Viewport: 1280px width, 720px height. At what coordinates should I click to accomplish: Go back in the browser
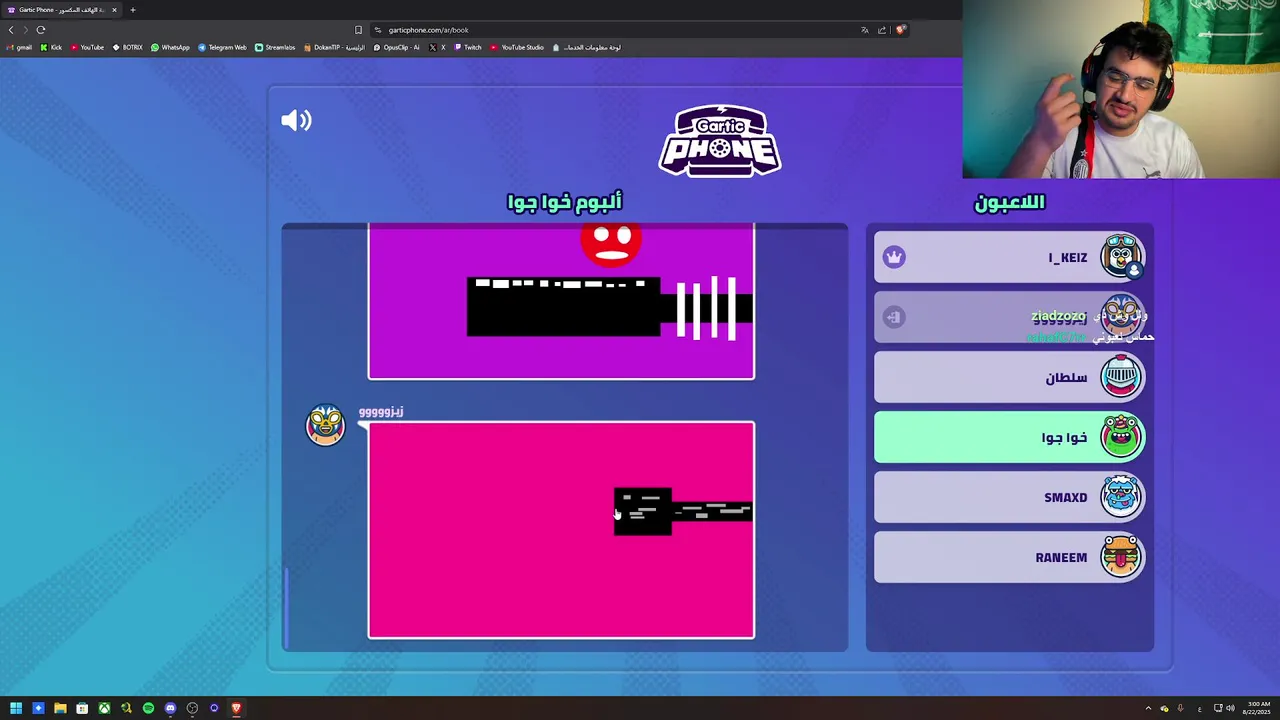(11, 30)
